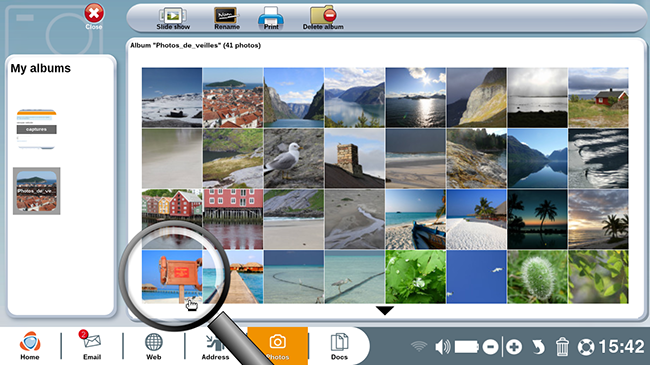Open the rope line in sea photo
The image size is (650, 365).
coord(294,277)
